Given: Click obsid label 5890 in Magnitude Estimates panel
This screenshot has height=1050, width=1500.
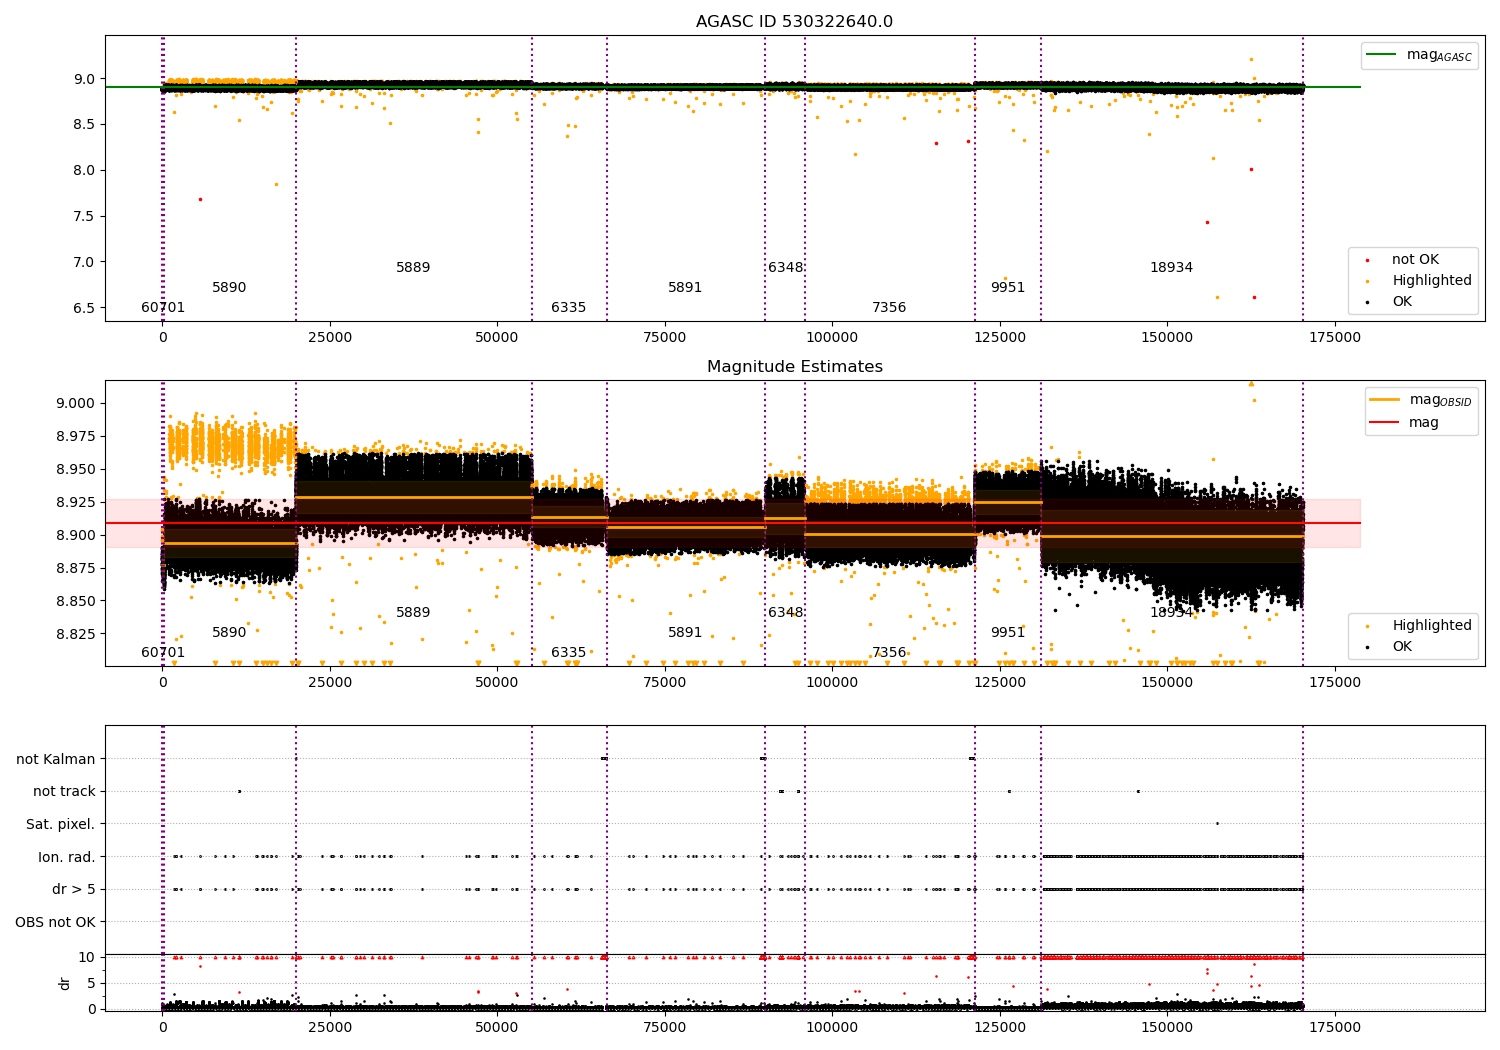Looking at the screenshot, I should pyautogui.click(x=229, y=633).
